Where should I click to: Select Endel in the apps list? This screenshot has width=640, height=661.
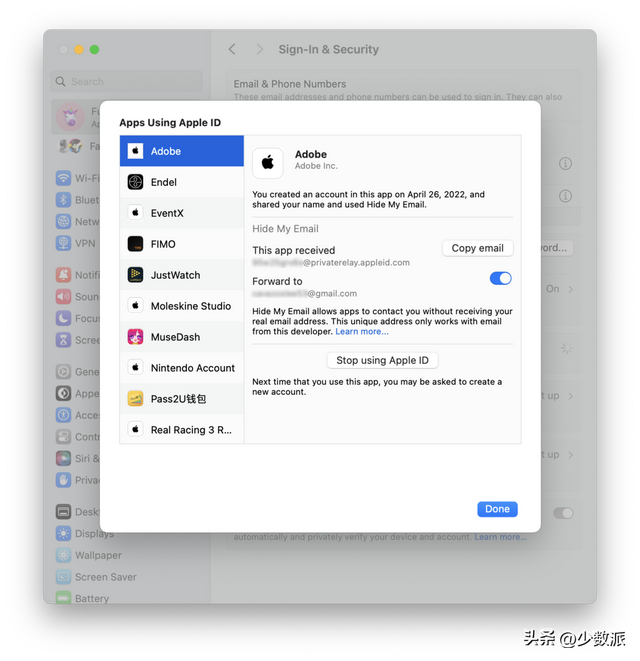pos(182,182)
